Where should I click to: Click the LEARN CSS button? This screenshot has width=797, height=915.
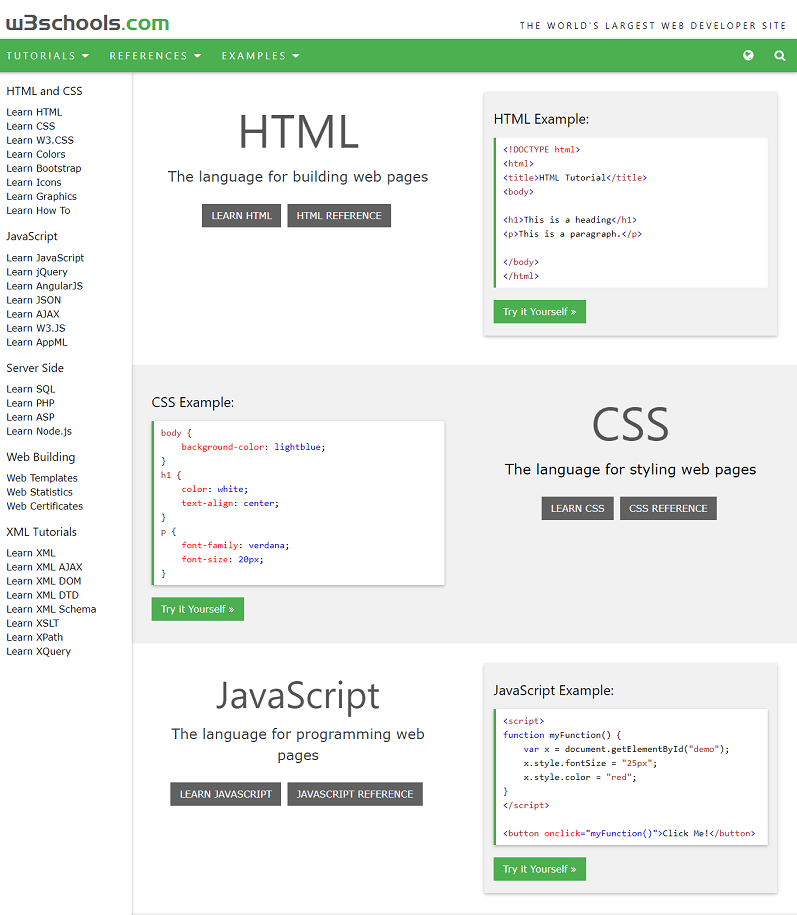[578, 508]
